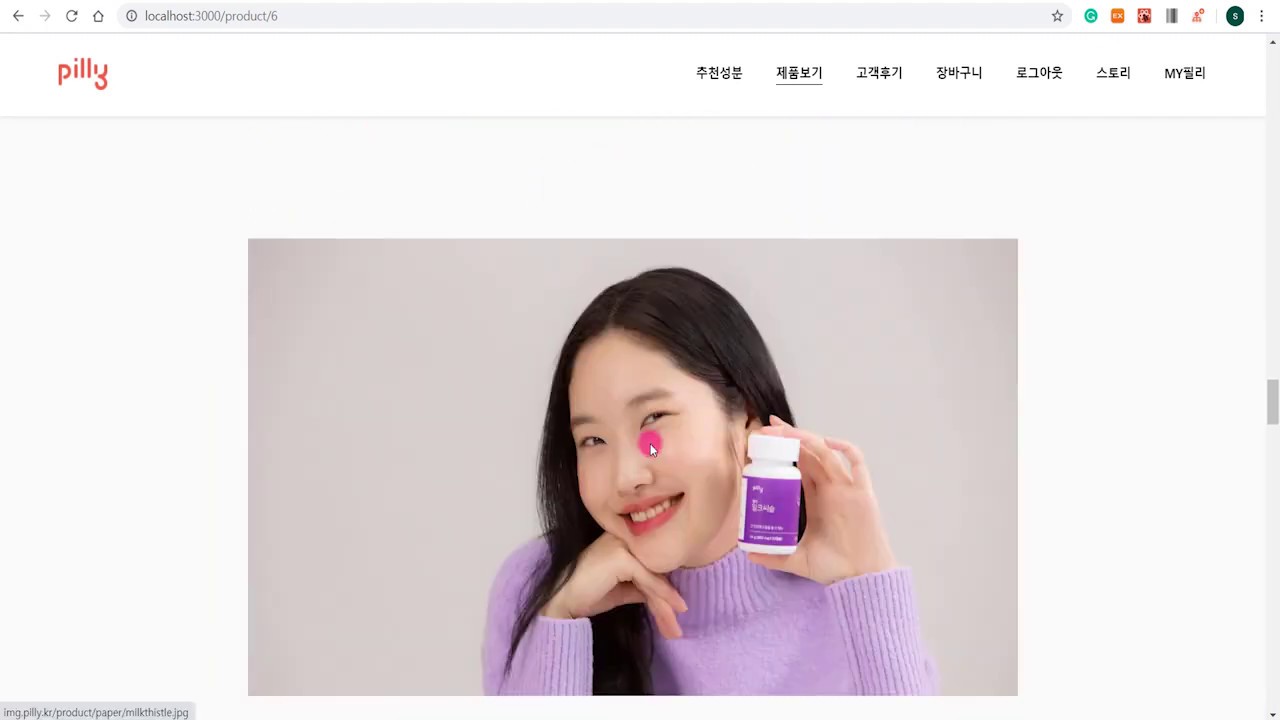Open the gray striped extension icon
The height and width of the screenshot is (720, 1280).
1171,16
